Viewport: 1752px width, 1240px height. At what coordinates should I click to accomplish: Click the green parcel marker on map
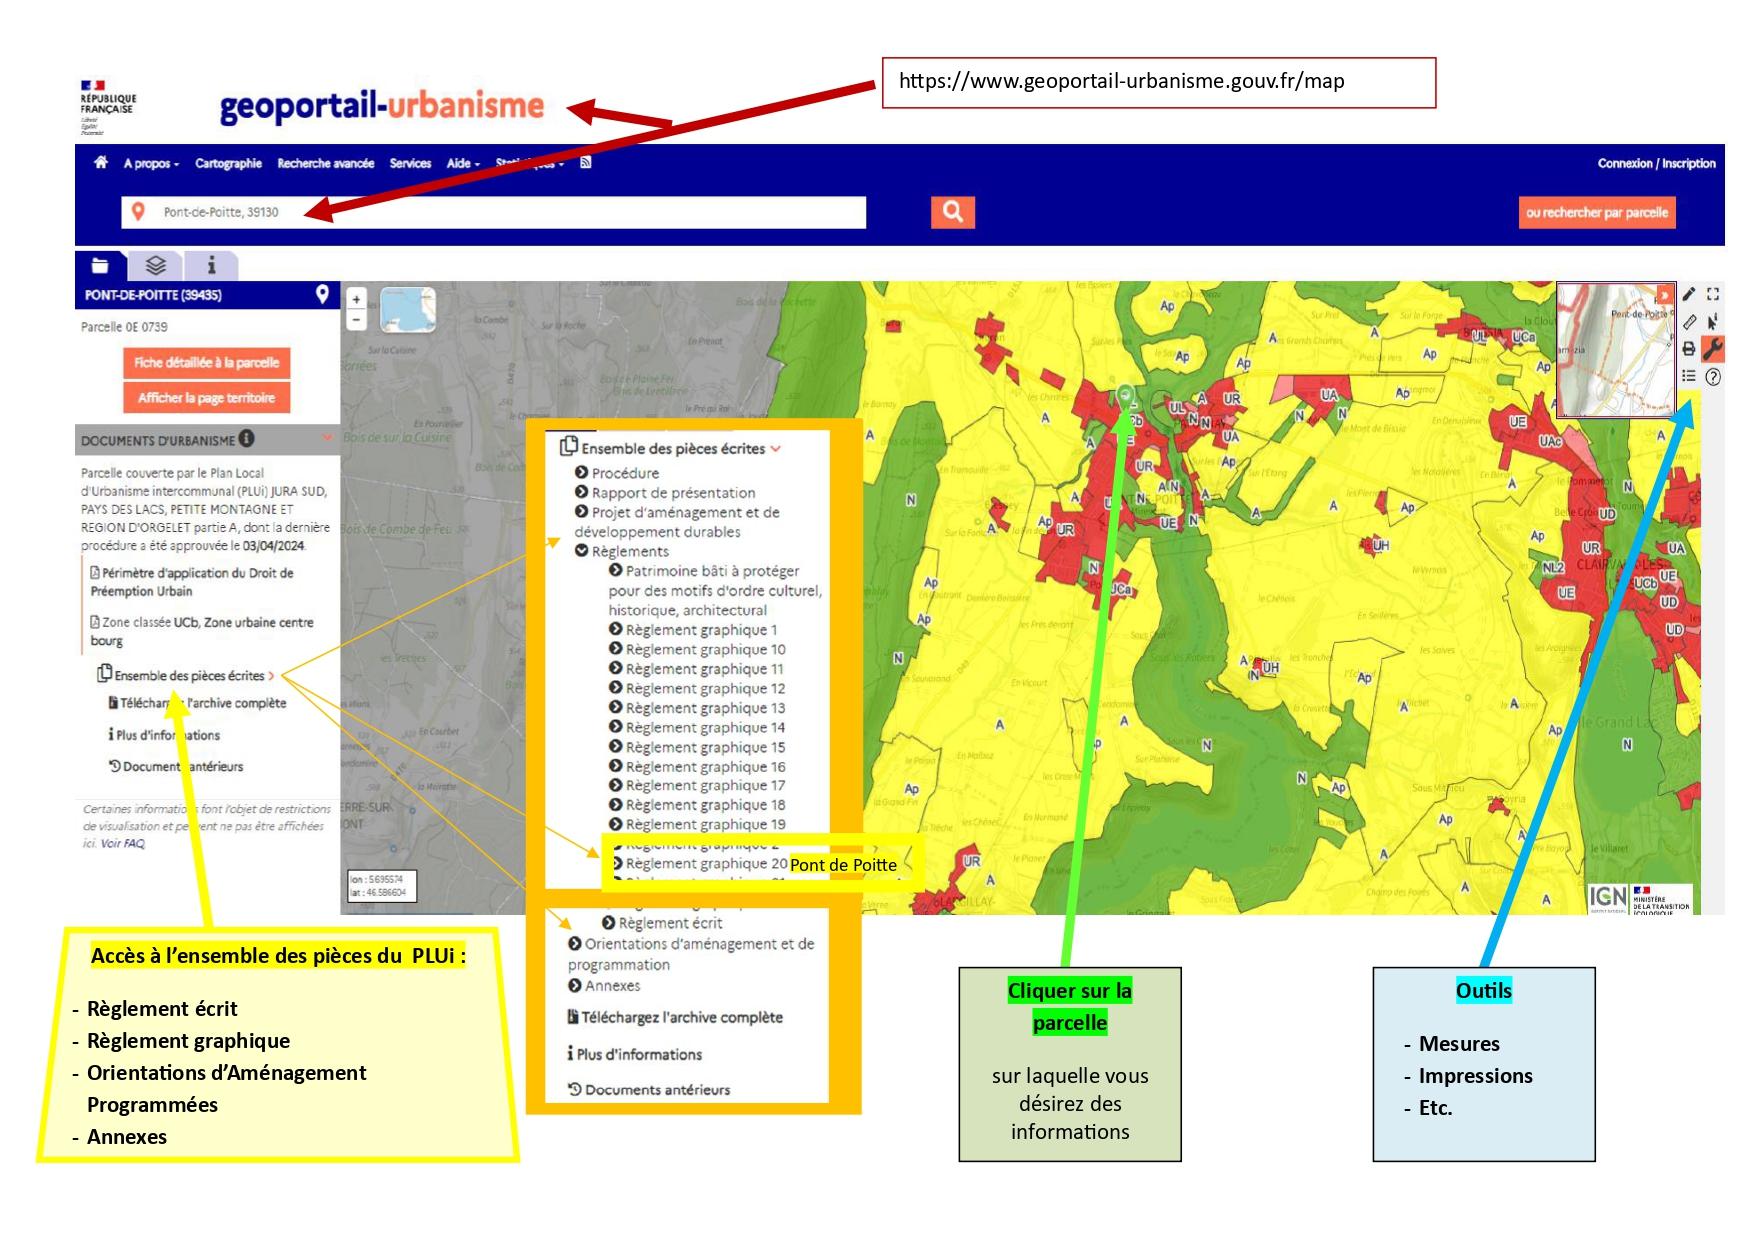1127,396
